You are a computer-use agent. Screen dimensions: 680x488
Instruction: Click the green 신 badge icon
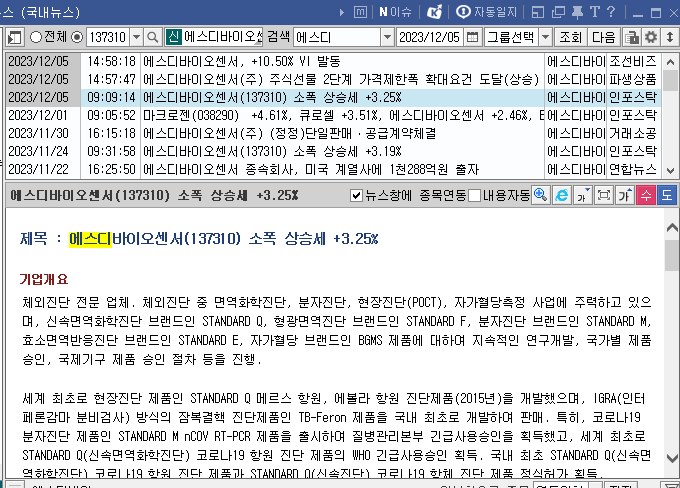tap(173, 37)
